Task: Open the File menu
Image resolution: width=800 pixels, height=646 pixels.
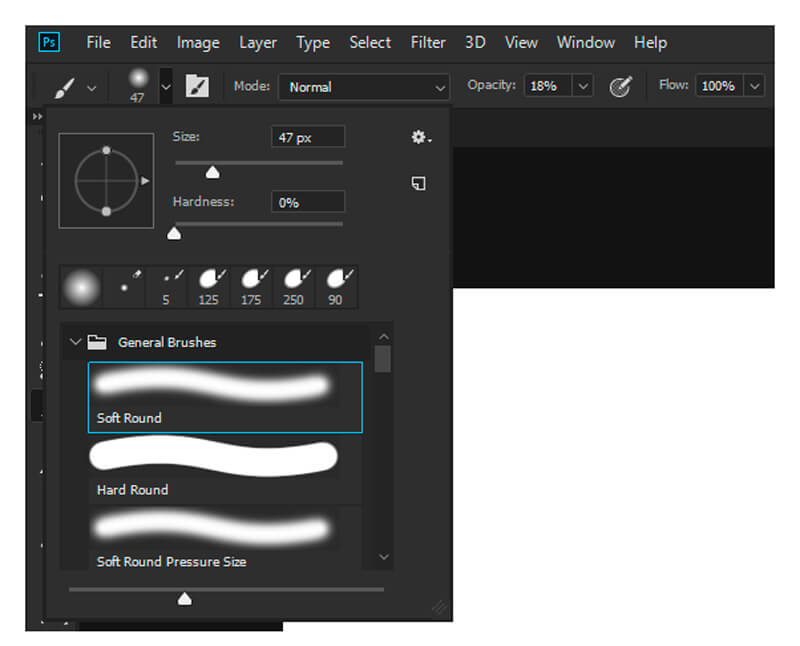Action: [98, 42]
